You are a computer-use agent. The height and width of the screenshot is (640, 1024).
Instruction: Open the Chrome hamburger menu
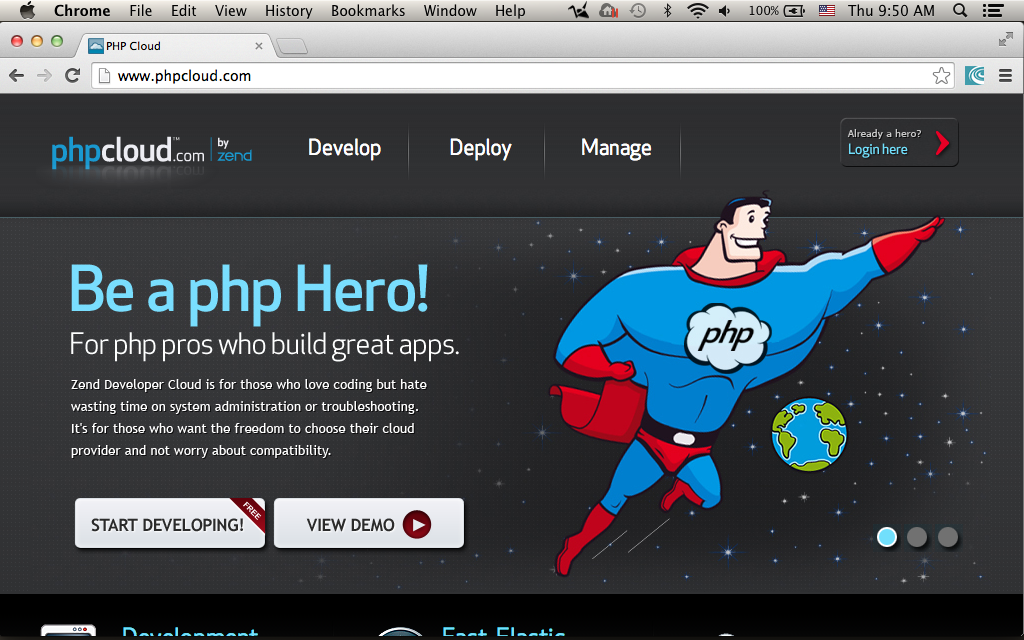point(1006,76)
